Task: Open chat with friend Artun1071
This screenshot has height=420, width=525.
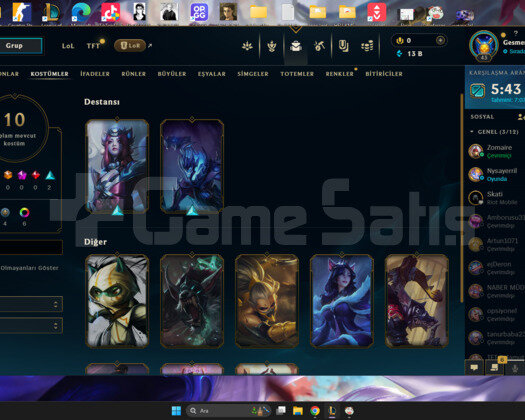Action: click(x=496, y=244)
